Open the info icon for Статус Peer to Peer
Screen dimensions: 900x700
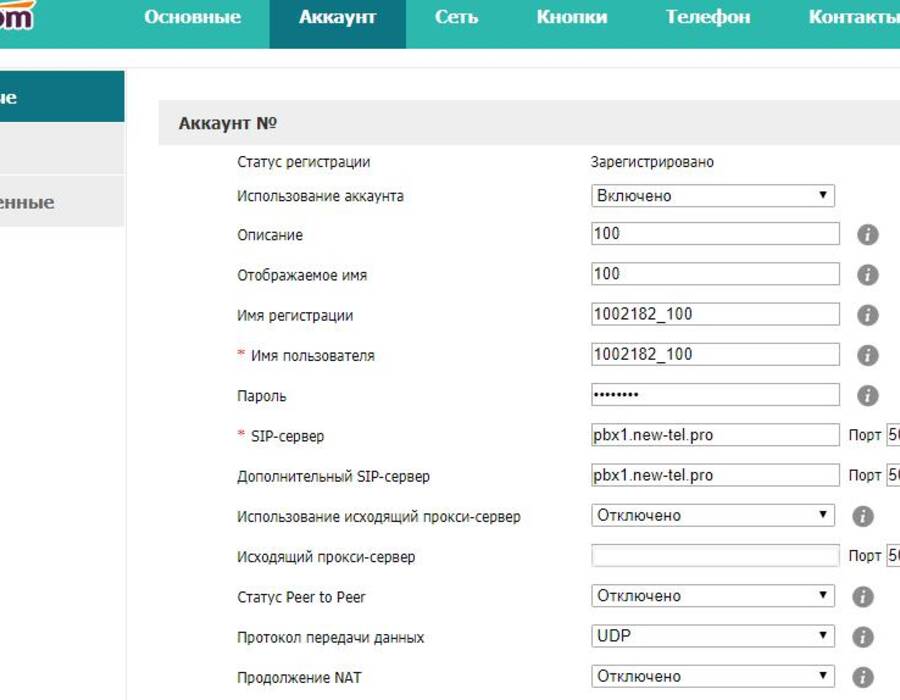[x=863, y=597]
